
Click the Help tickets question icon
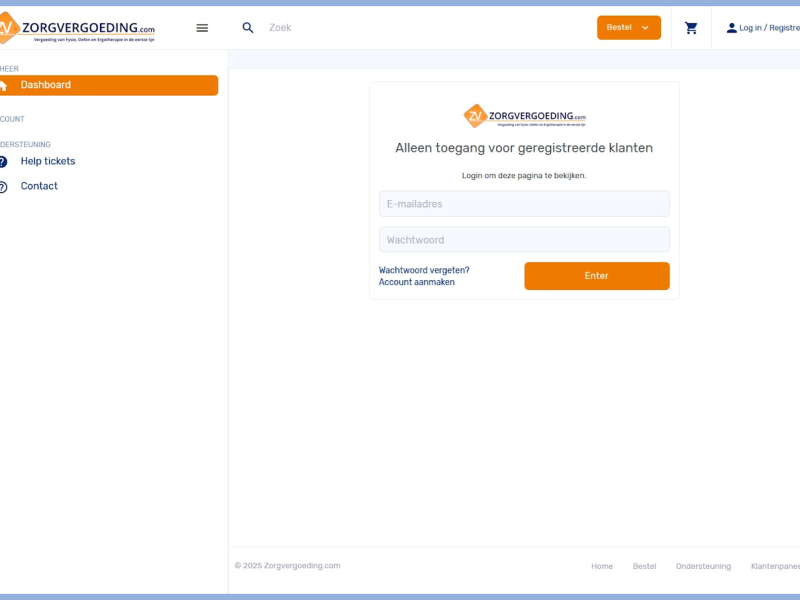coord(3,162)
